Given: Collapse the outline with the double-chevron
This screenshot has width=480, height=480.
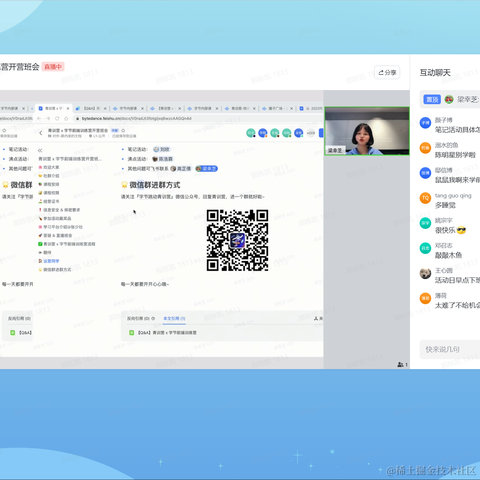Looking at the screenshot, I should pos(40,150).
